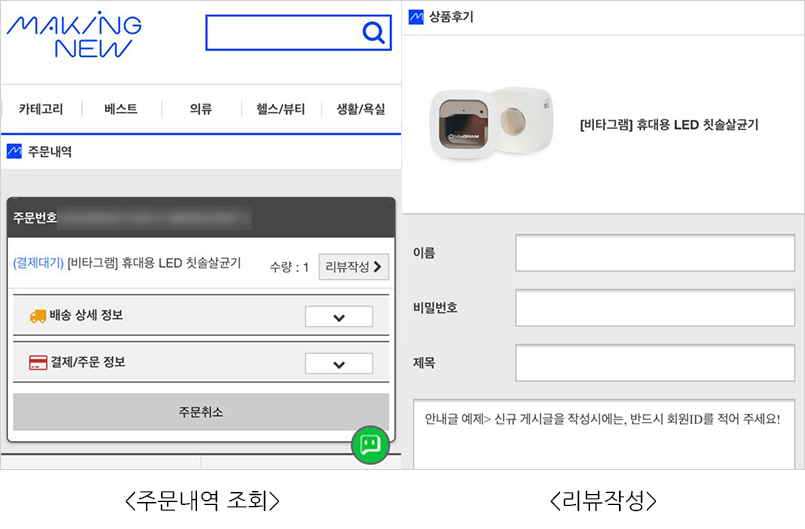
Task: Go to the 의류 tab
Action: [x=201, y=109]
